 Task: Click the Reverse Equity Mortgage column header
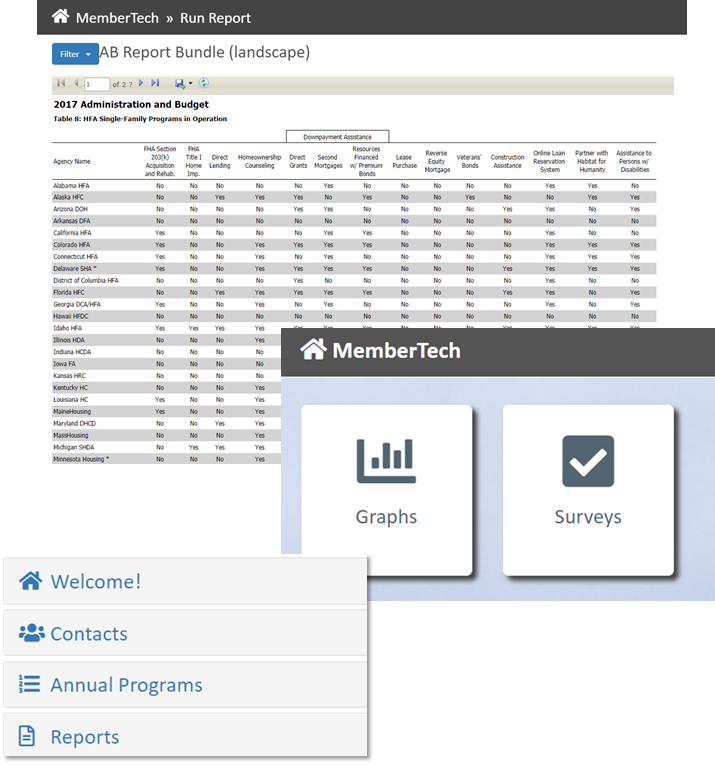(437, 161)
